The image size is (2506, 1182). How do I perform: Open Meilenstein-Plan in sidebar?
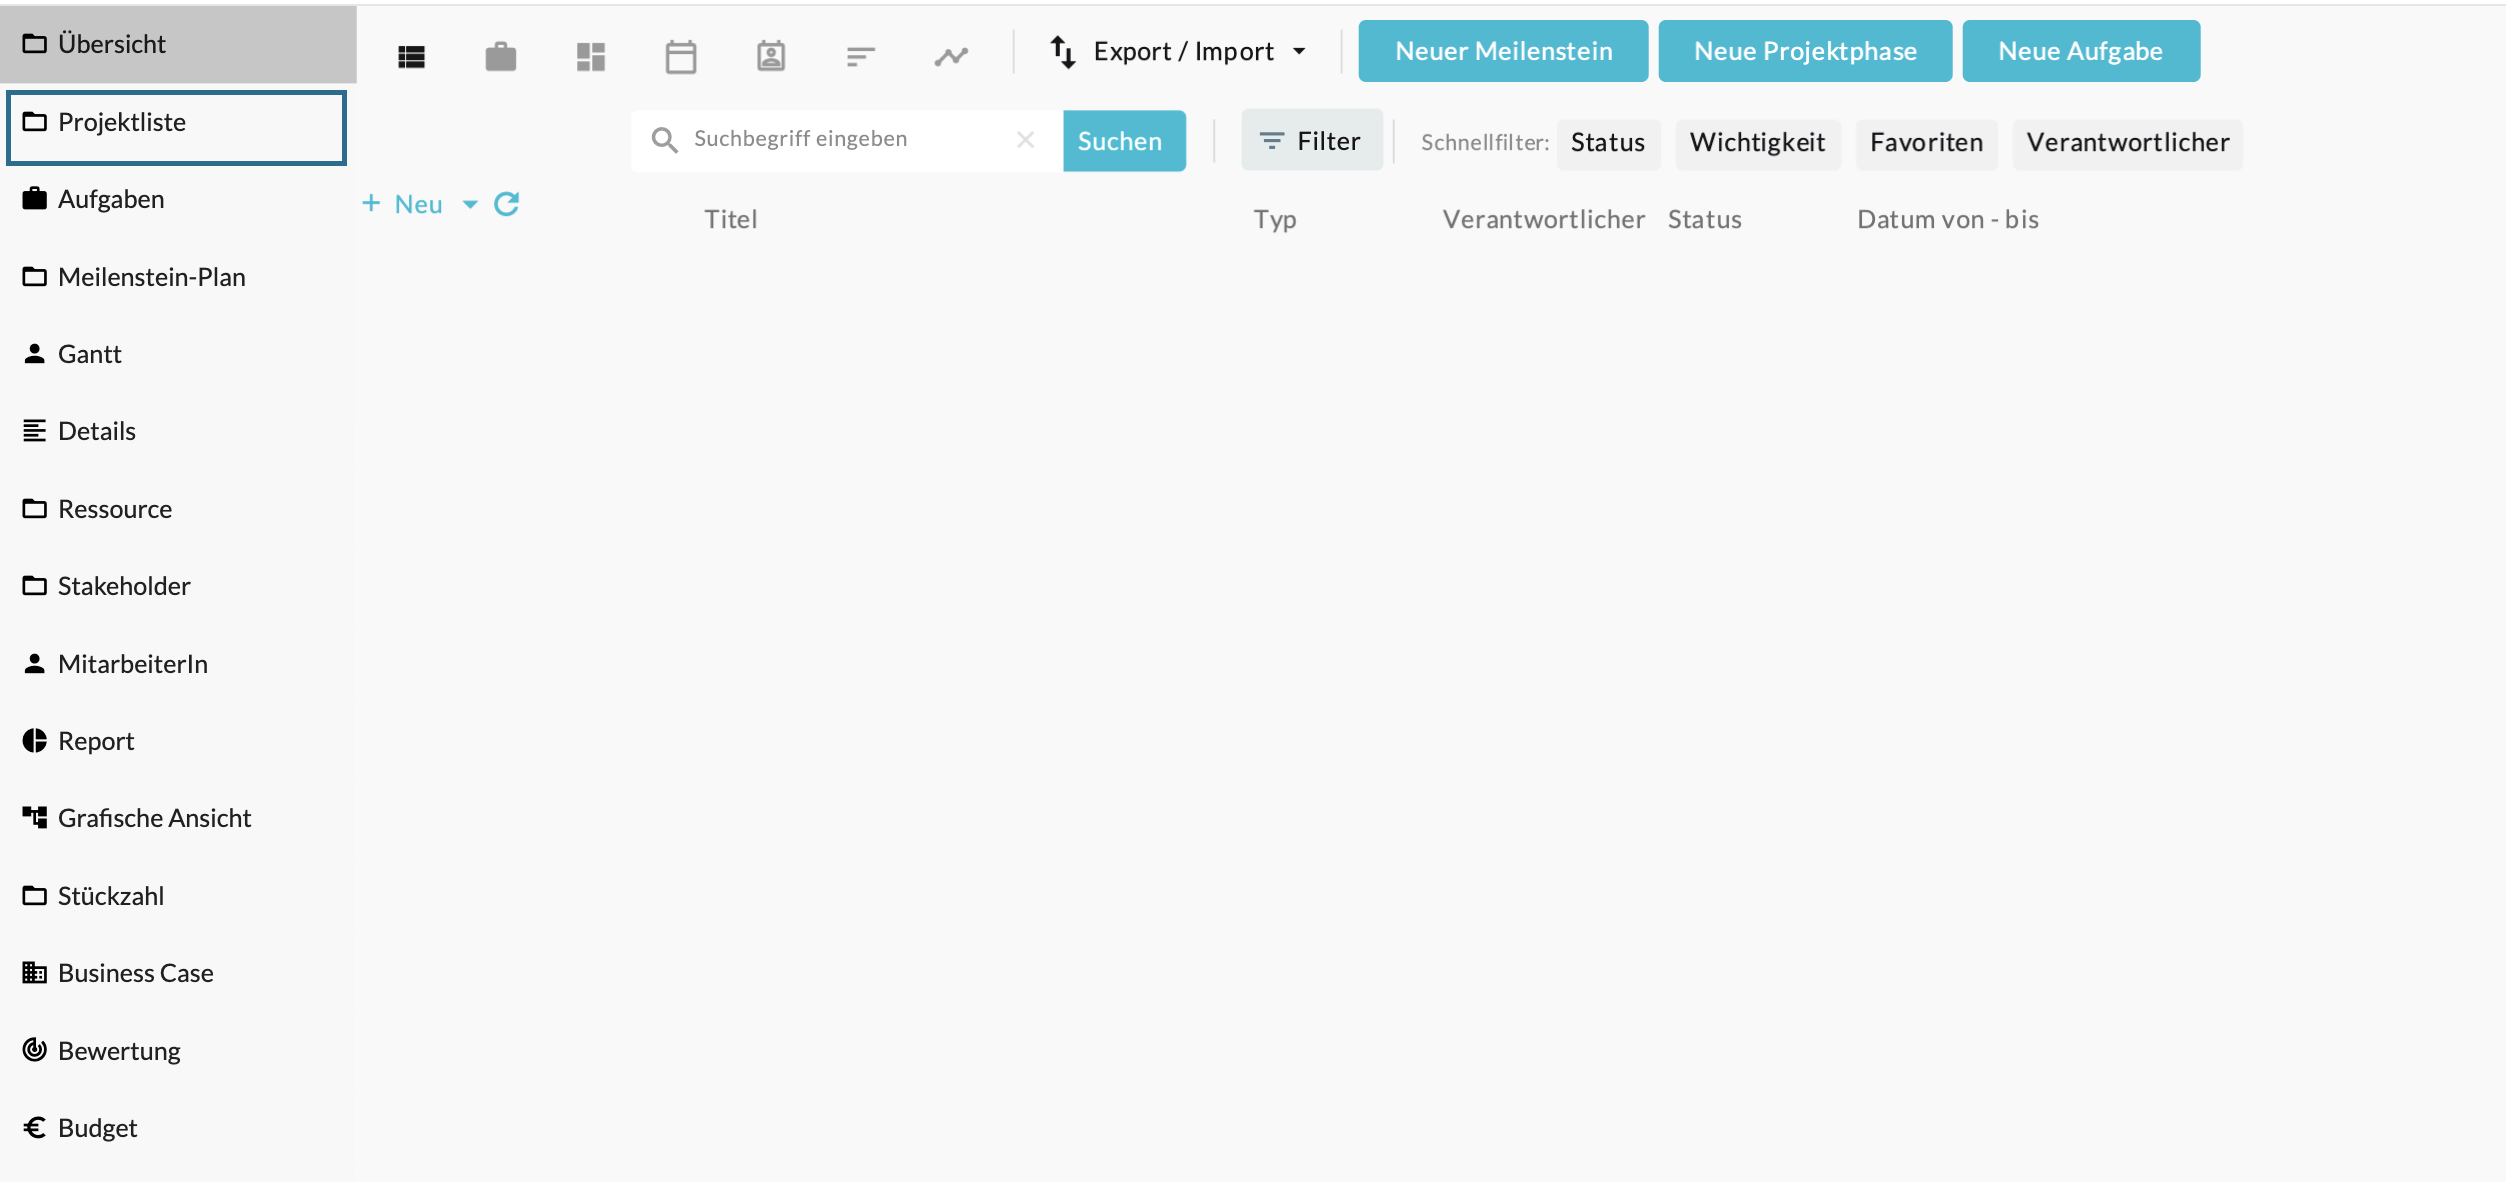click(x=151, y=277)
